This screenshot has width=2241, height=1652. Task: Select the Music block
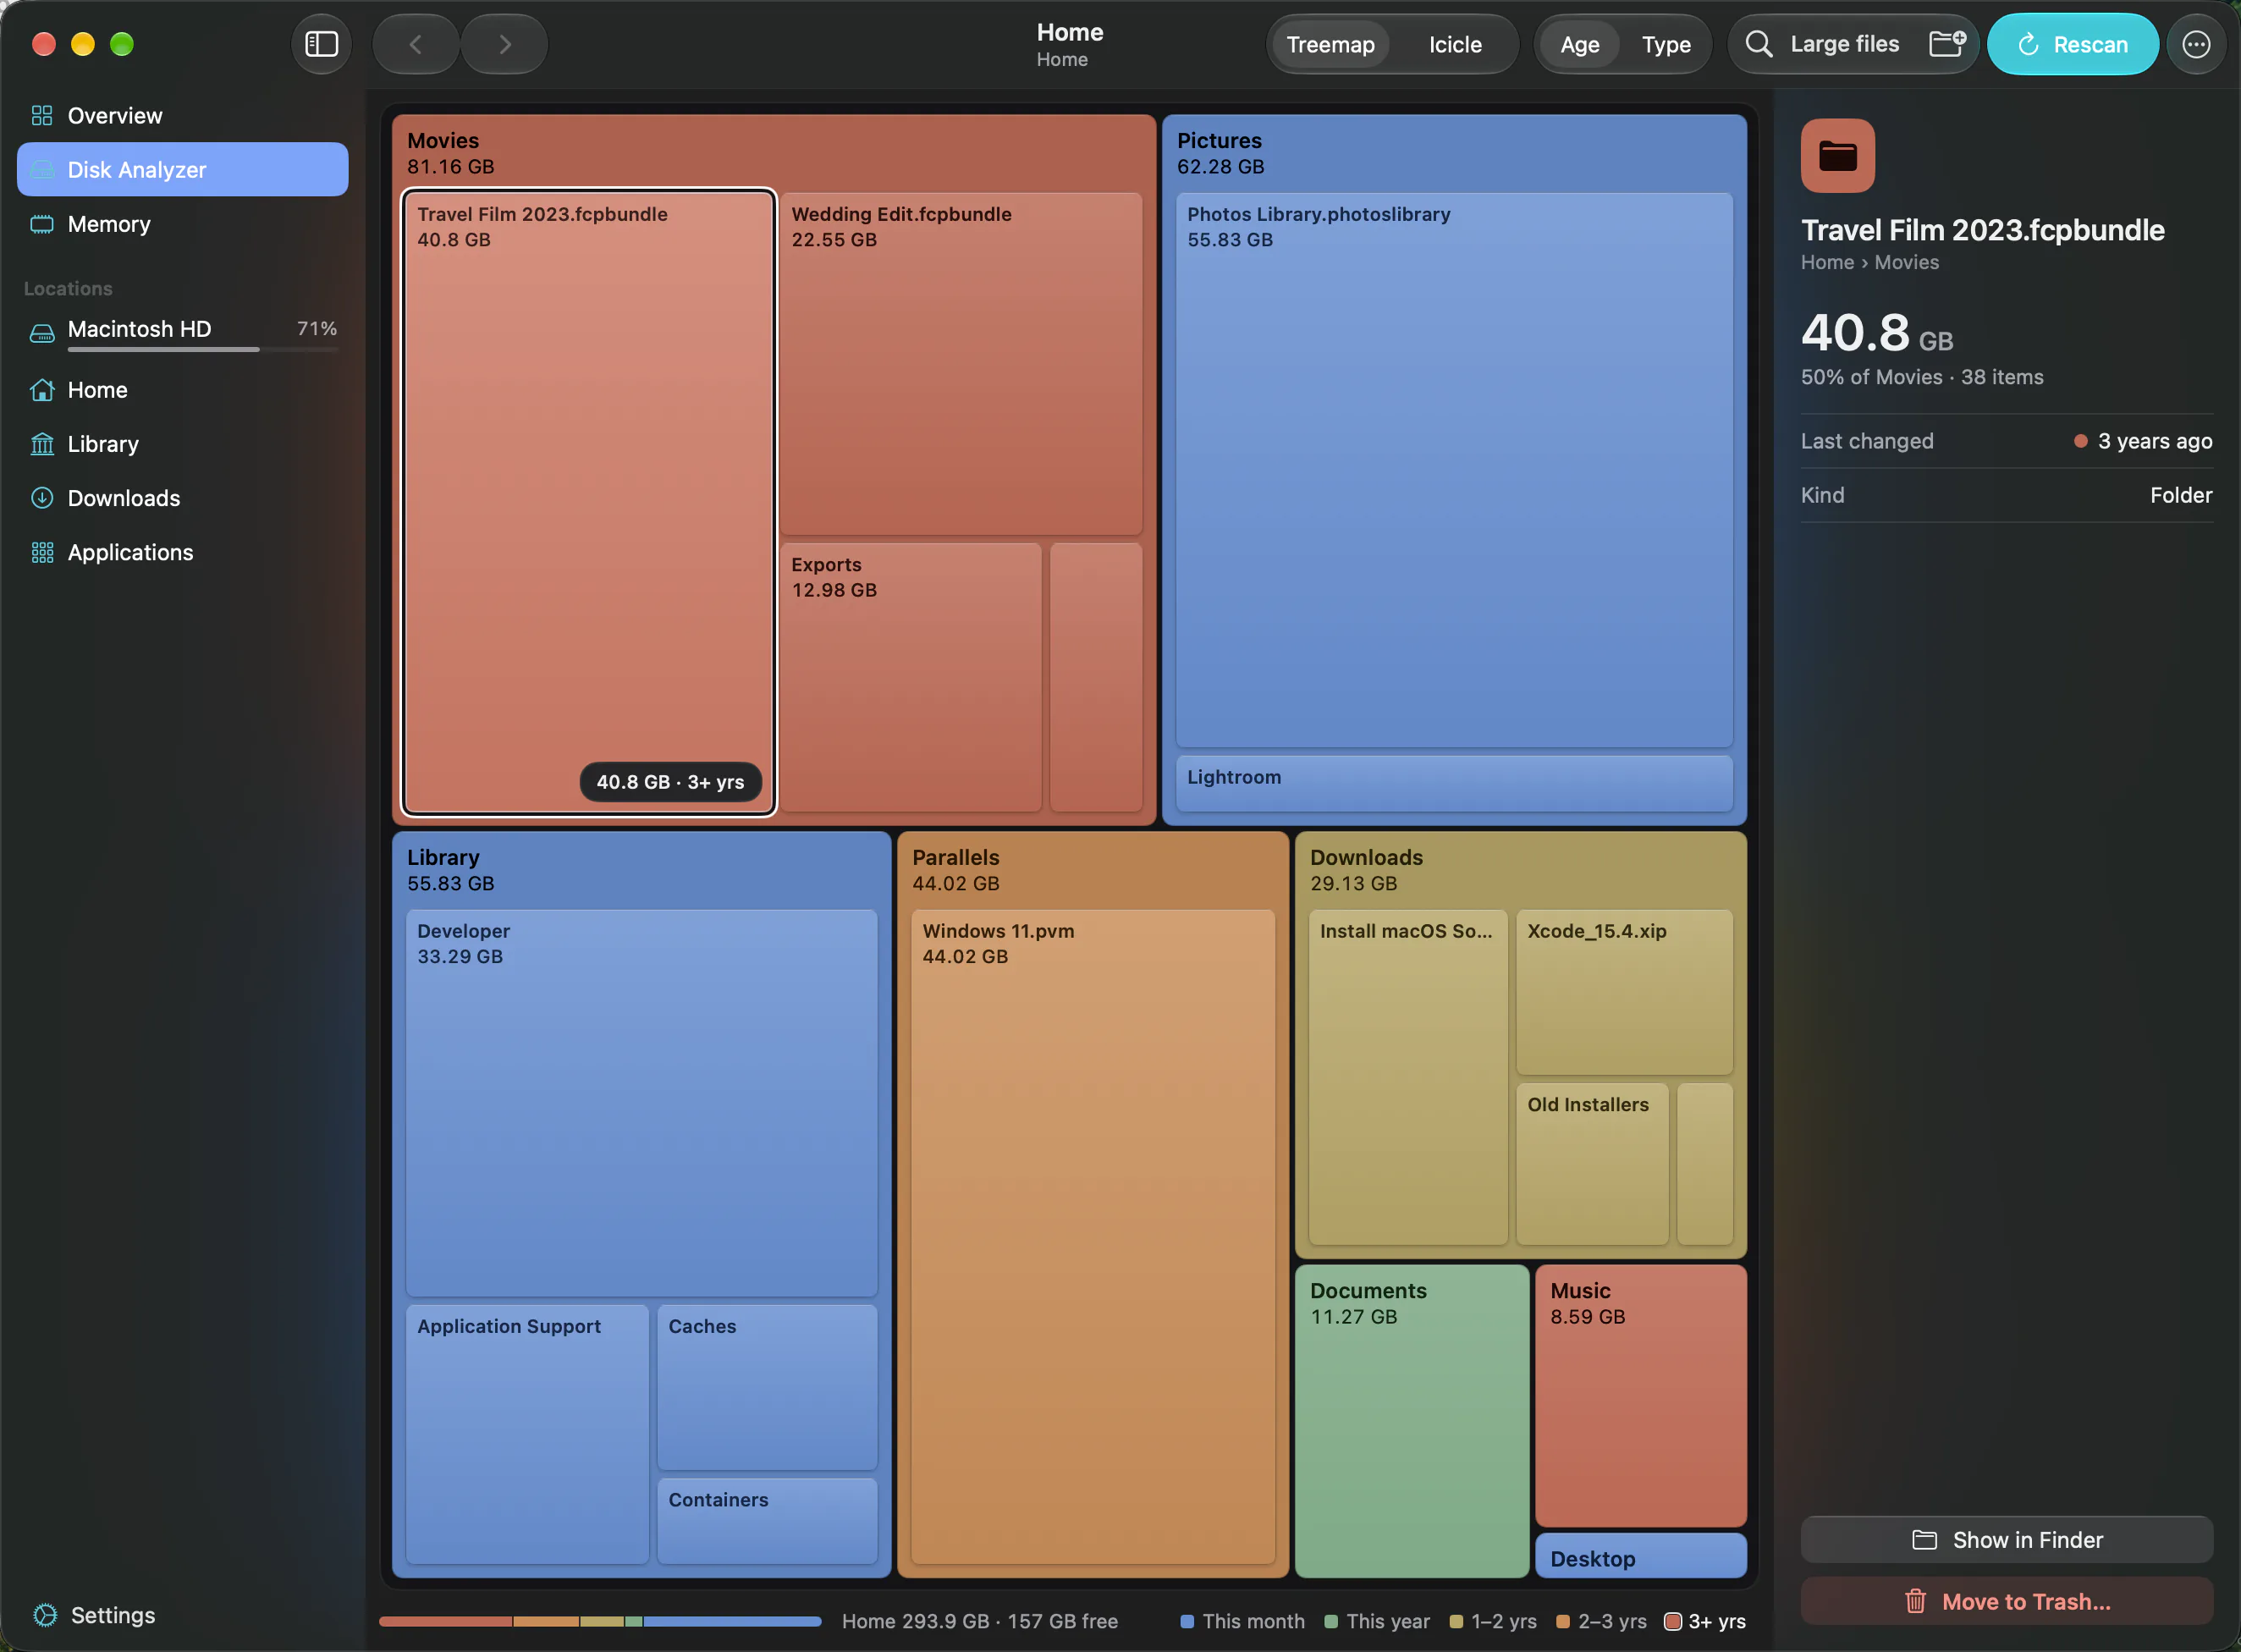(x=1641, y=1396)
